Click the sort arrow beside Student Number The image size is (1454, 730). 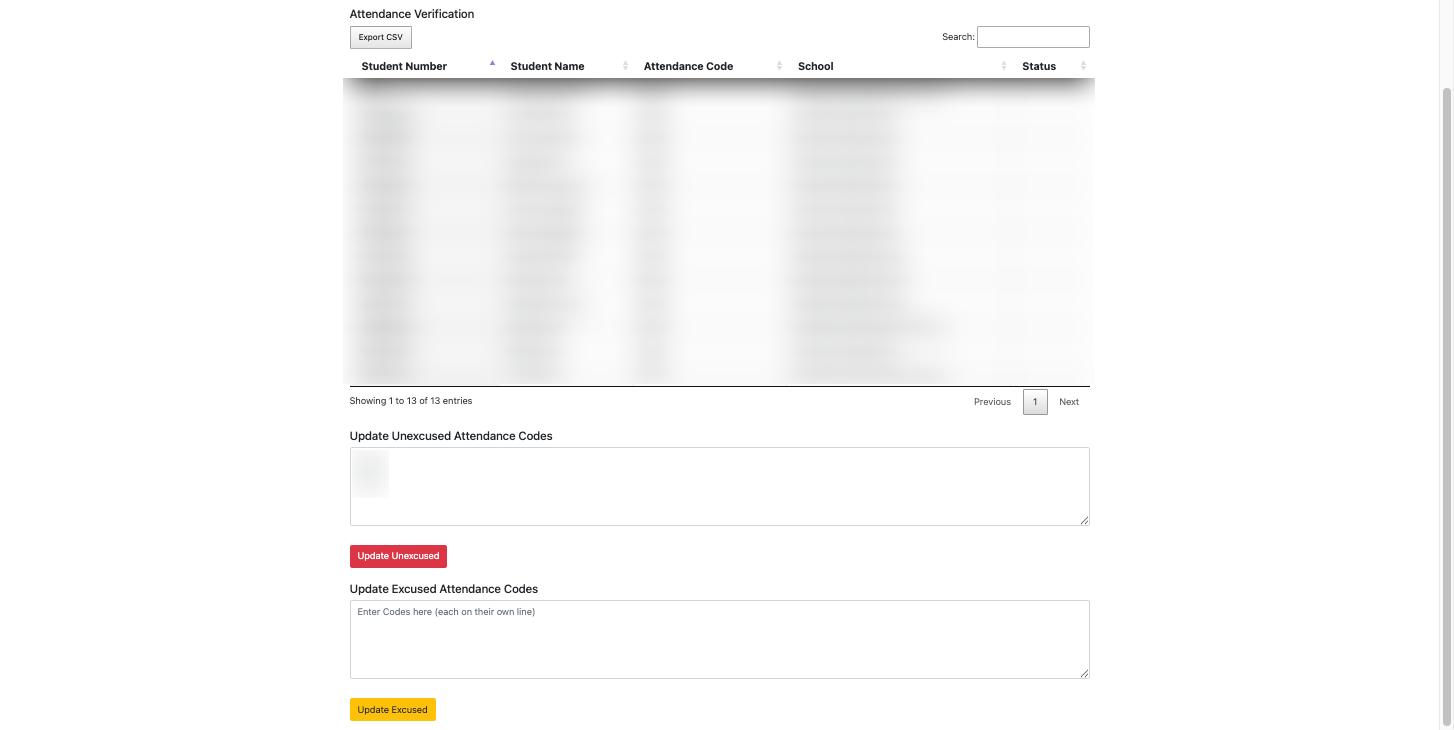(492, 64)
